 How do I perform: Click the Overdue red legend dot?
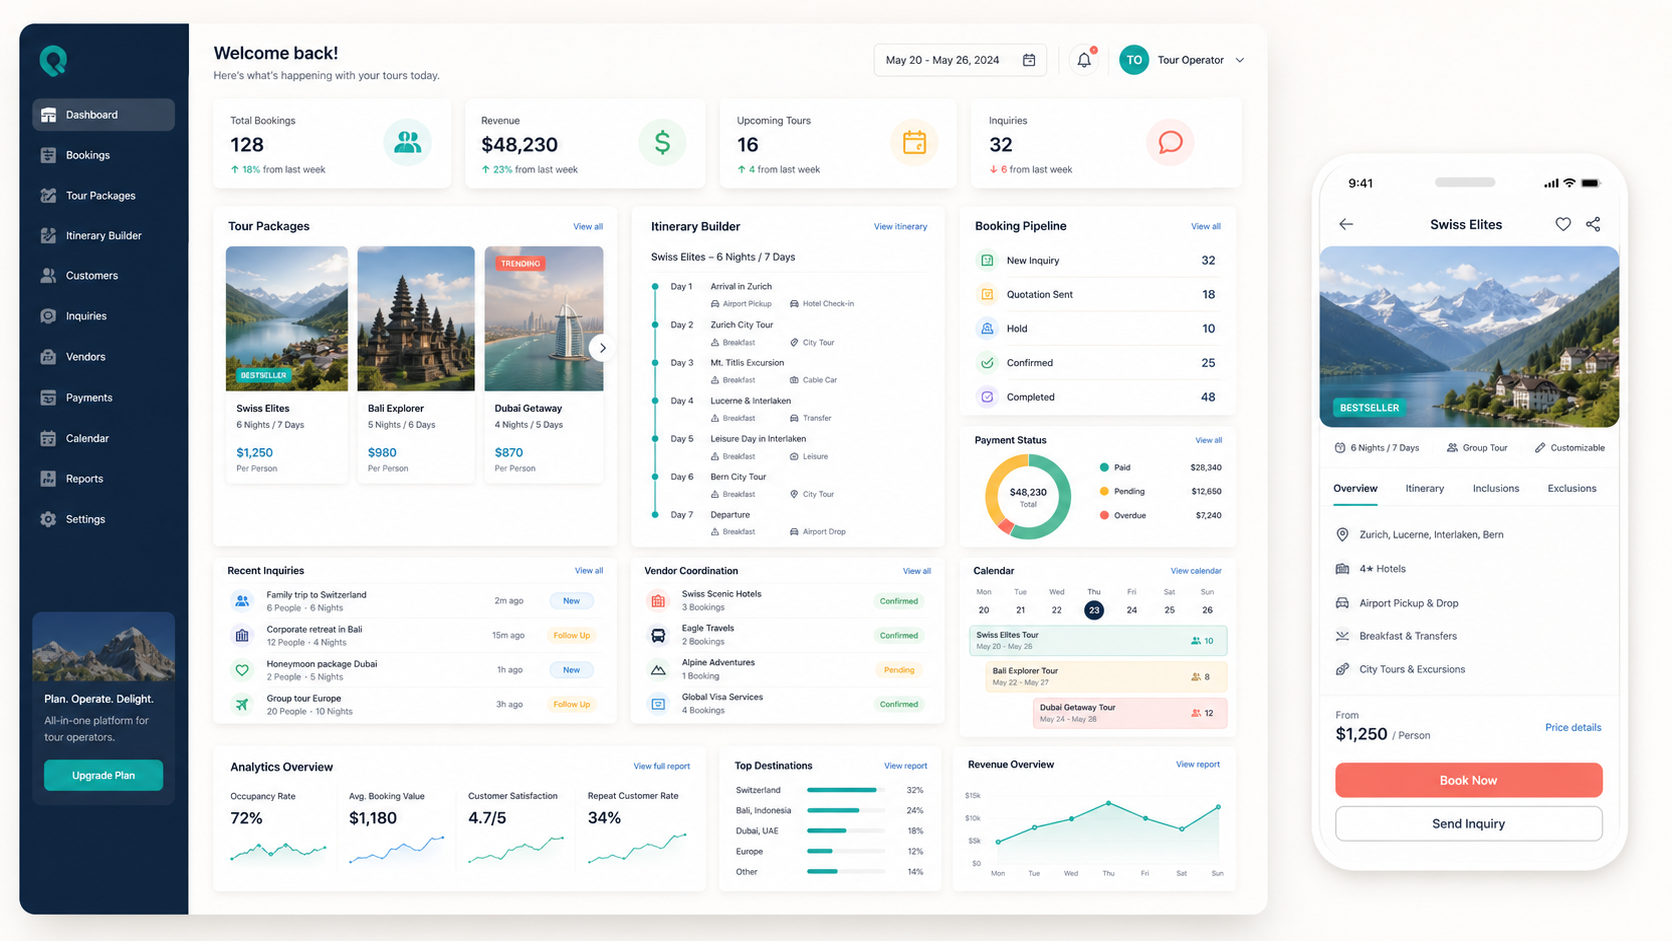coord(1104,515)
